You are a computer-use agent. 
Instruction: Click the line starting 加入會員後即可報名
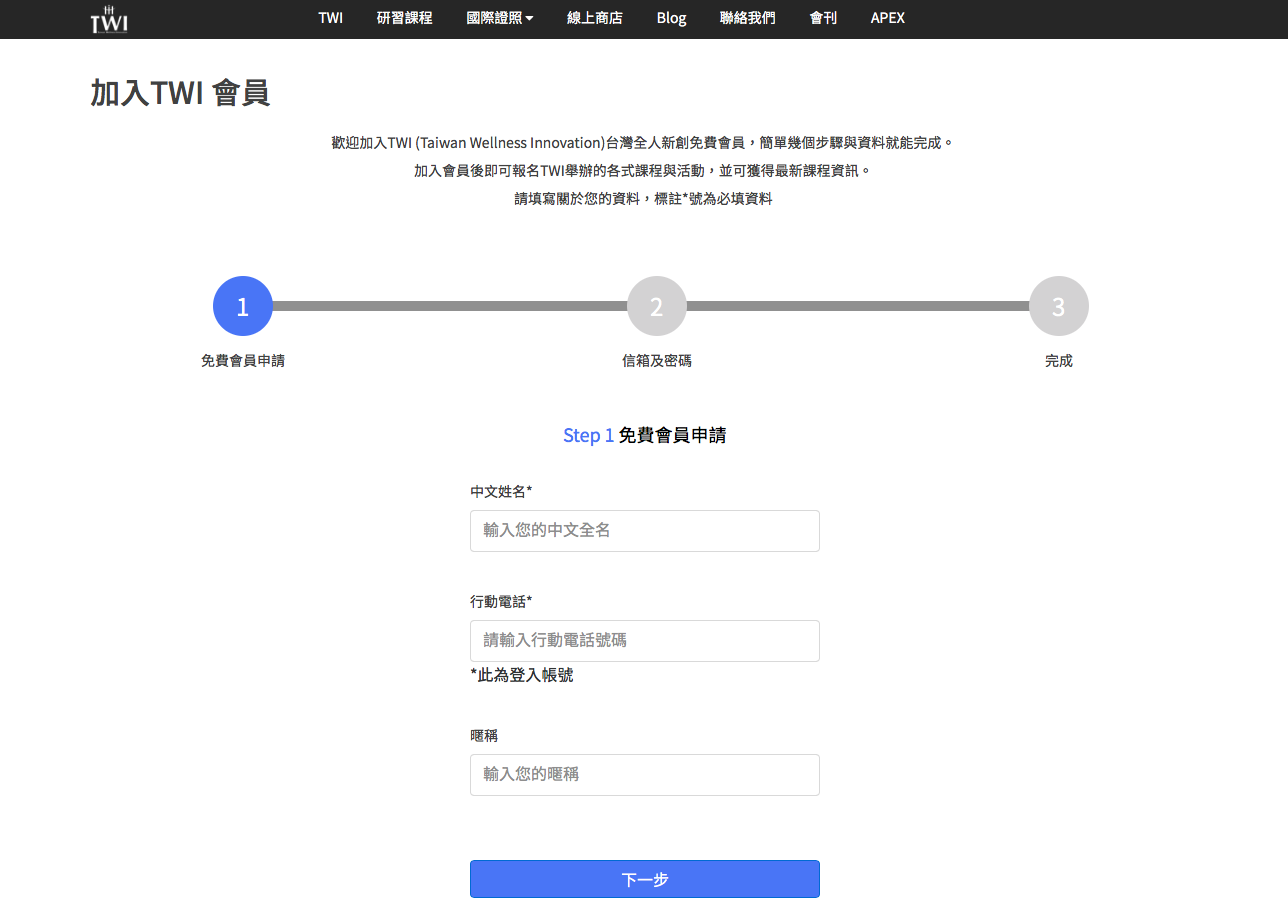tap(643, 171)
